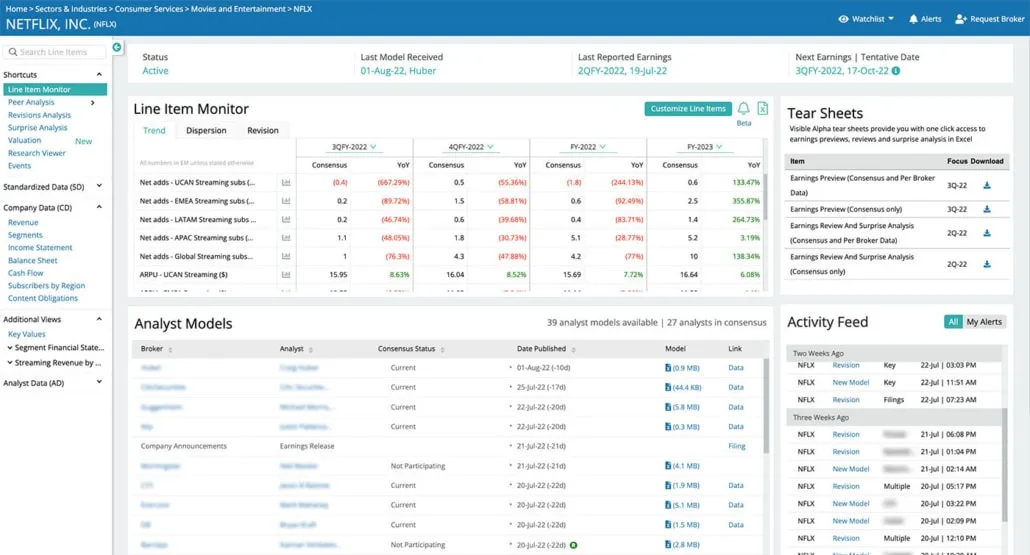The width and height of the screenshot is (1030, 555).
Task: Click the Line Item Monitor beta bell icon
Action: pyautogui.click(x=744, y=108)
